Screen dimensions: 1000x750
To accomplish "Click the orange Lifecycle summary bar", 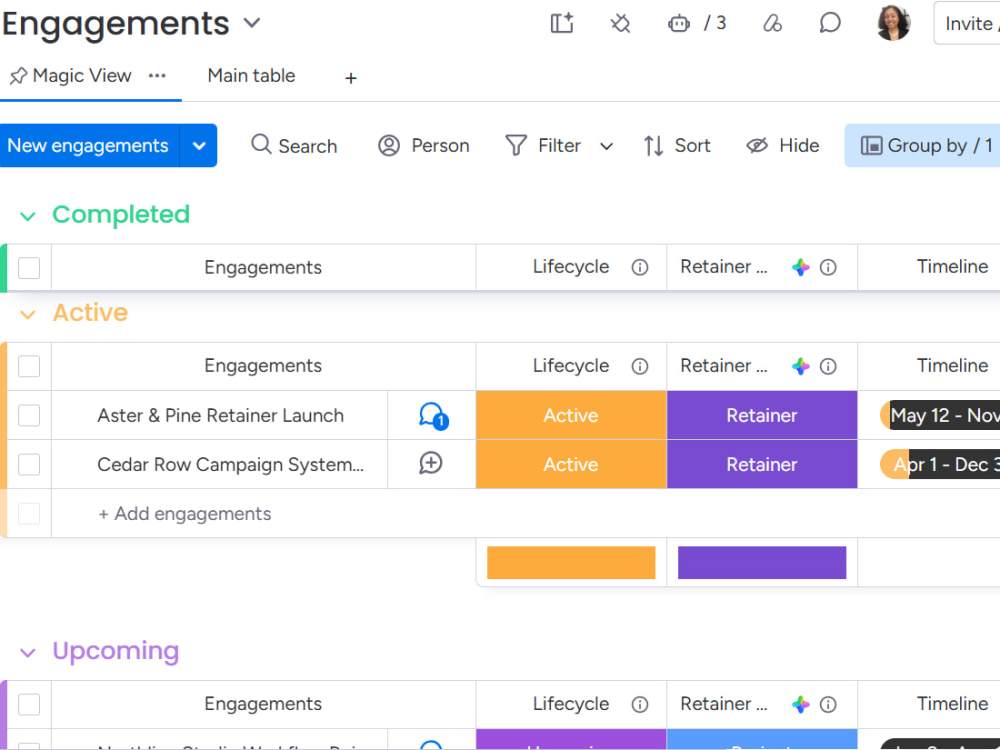I will point(571,562).
